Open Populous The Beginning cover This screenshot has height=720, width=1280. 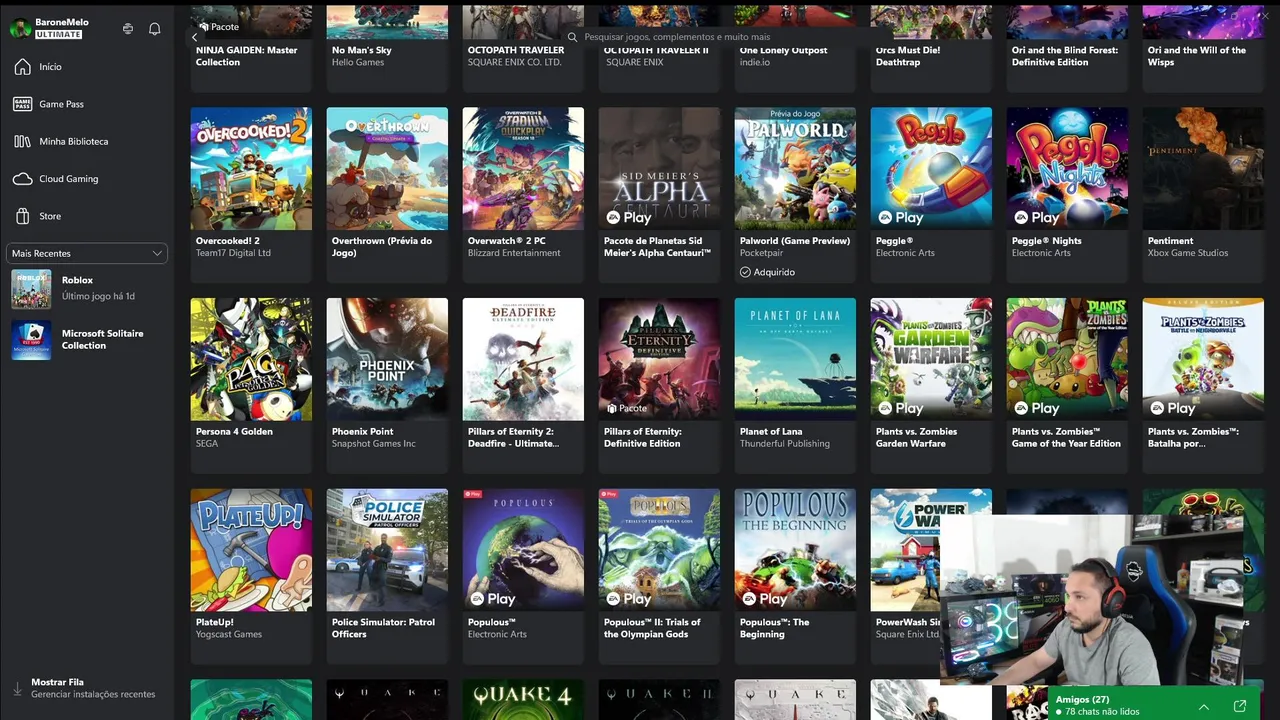click(795, 550)
